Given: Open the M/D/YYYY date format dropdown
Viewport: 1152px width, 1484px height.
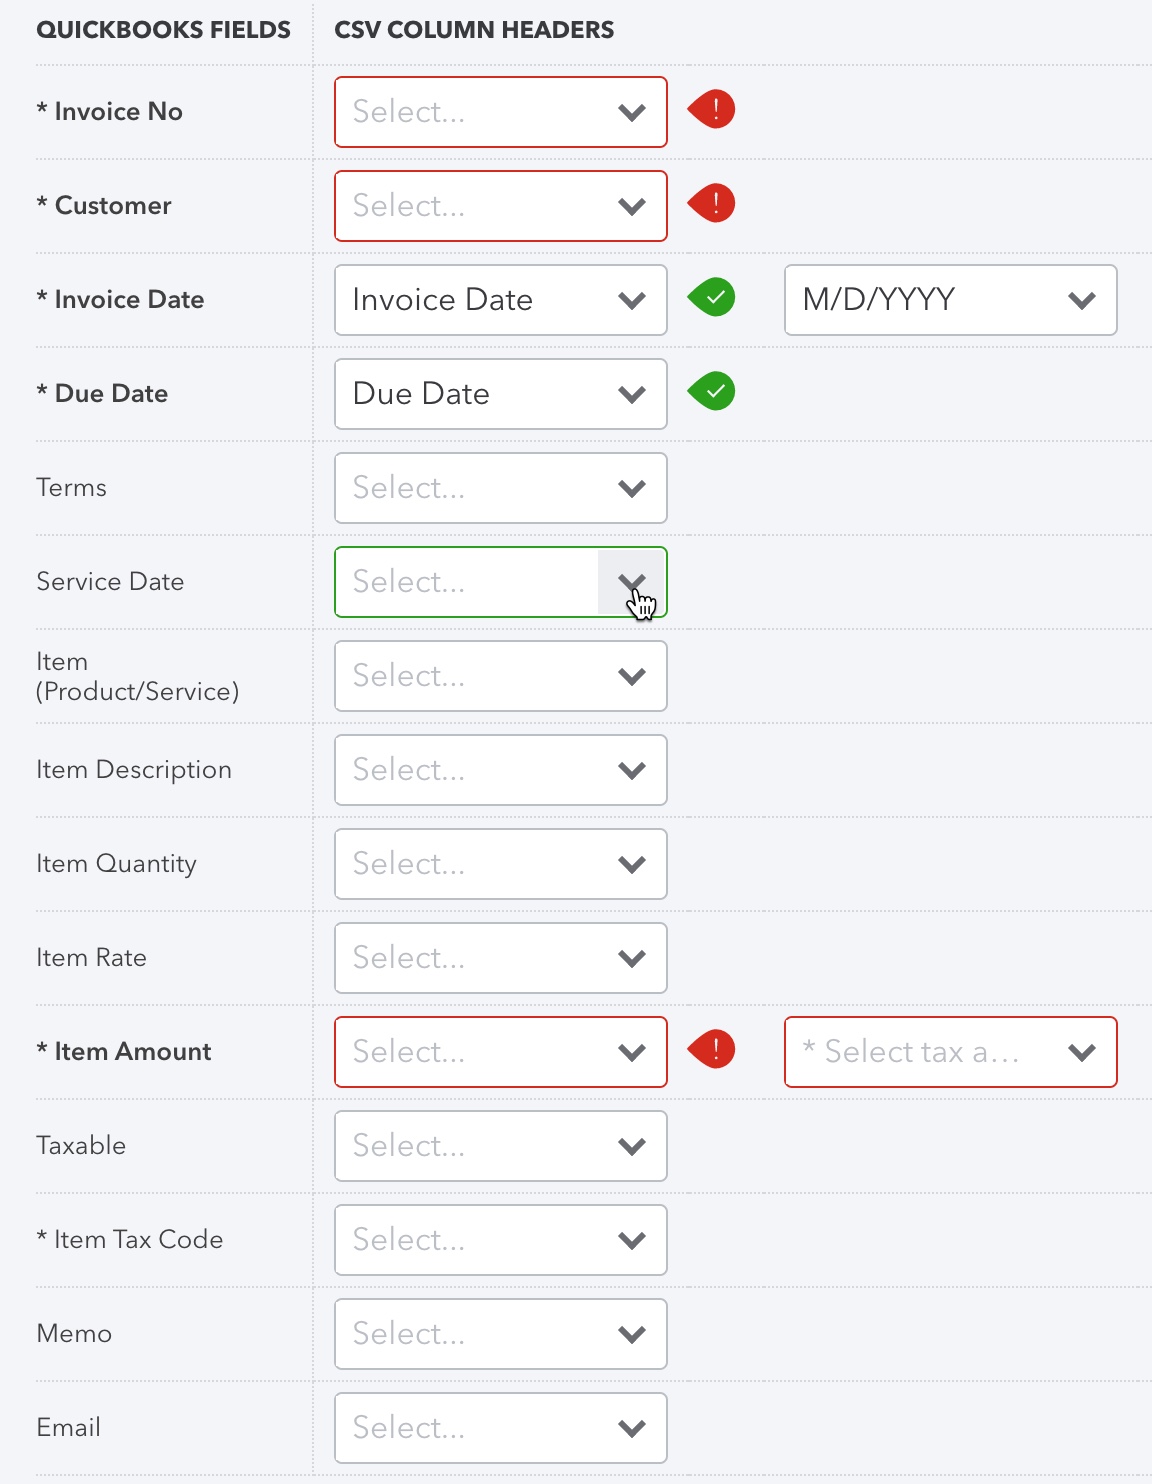Looking at the screenshot, I should 949,299.
